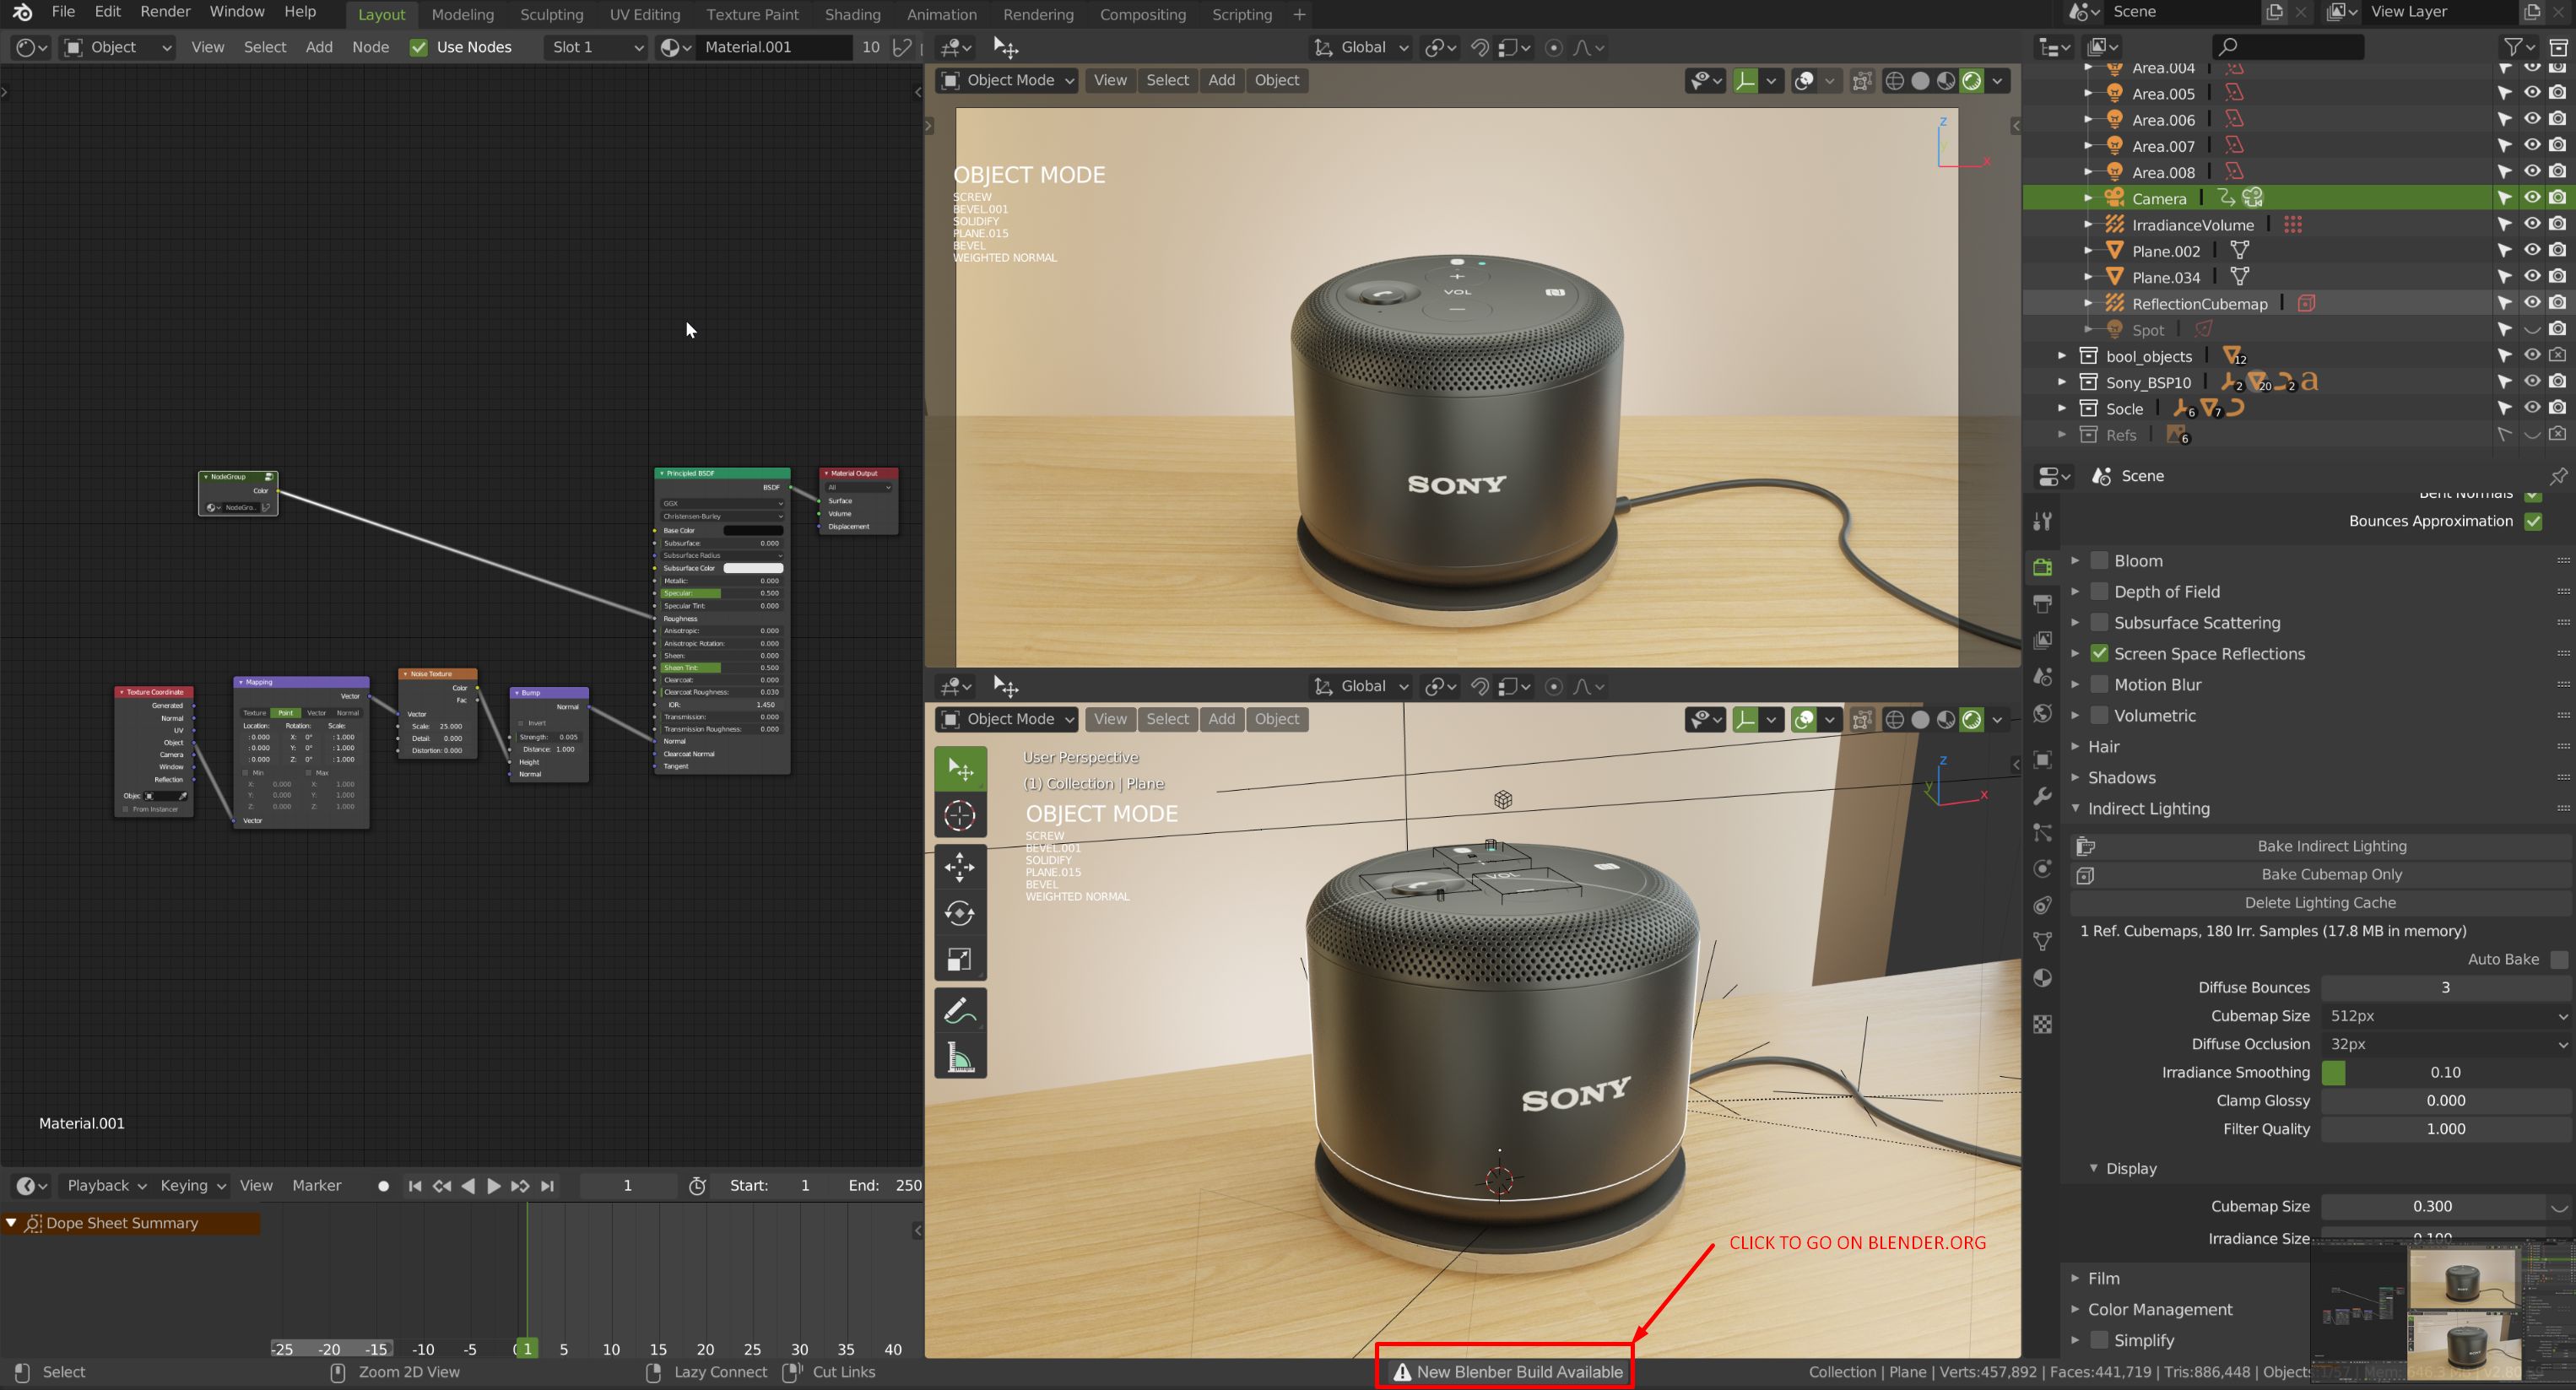Click New Blender Build Available notice

pyautogui.click(x=1507, y=1373)
